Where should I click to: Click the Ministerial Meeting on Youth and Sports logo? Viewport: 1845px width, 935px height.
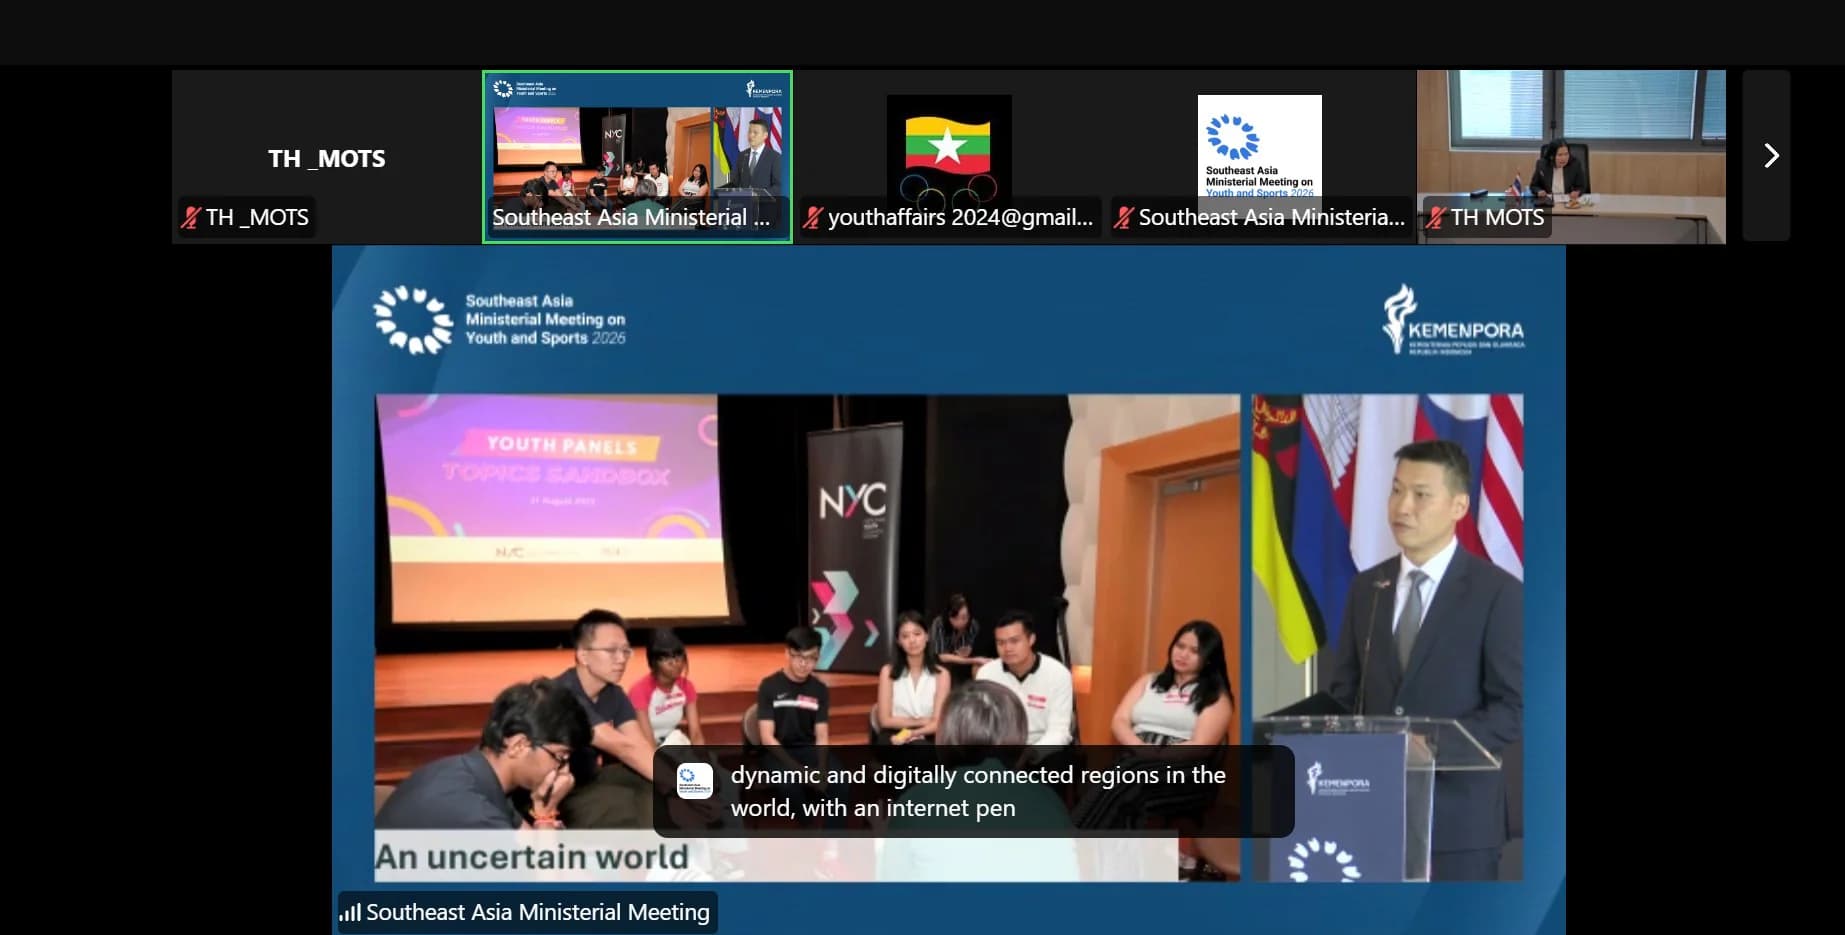coord(500,320)
